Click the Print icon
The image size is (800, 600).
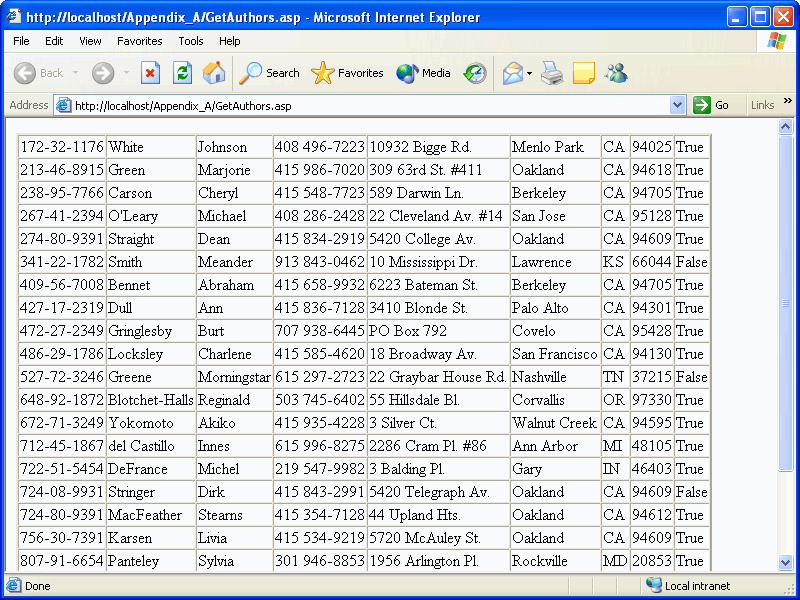coord(552,73)
